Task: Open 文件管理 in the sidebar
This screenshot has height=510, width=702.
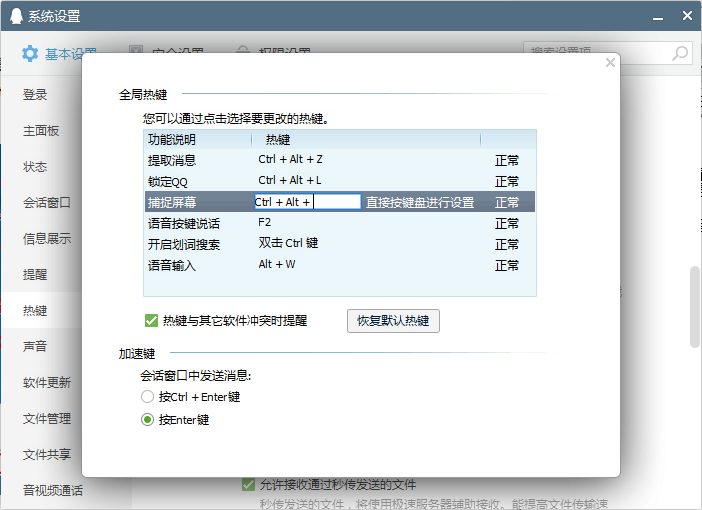Action: pyautogui.click(x=47, y=418)
